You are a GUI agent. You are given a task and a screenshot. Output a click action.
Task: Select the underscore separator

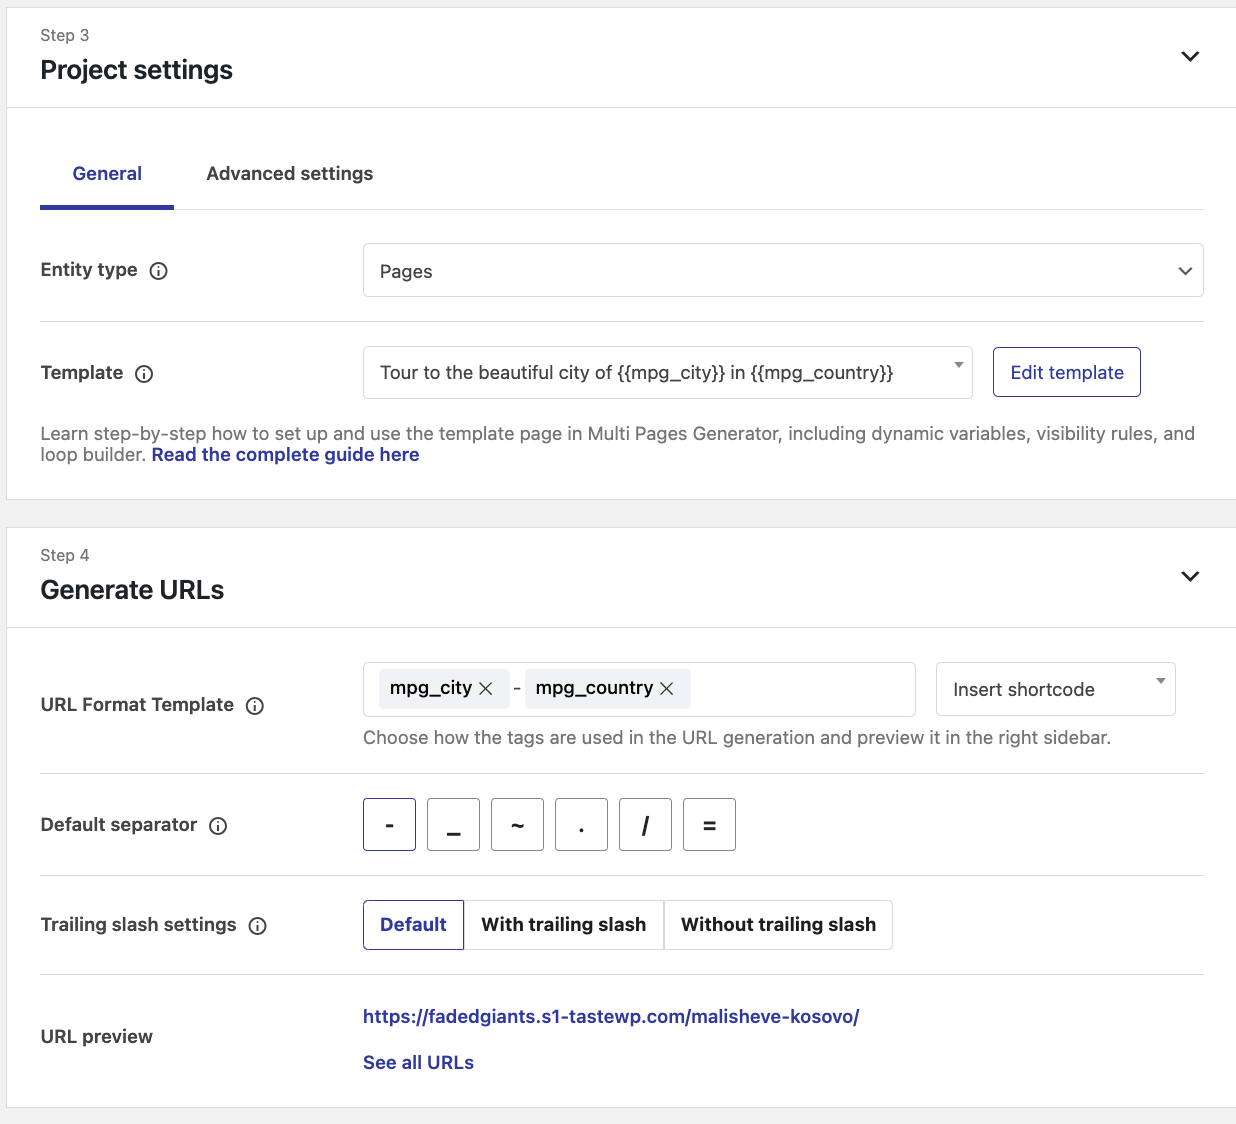453,825
